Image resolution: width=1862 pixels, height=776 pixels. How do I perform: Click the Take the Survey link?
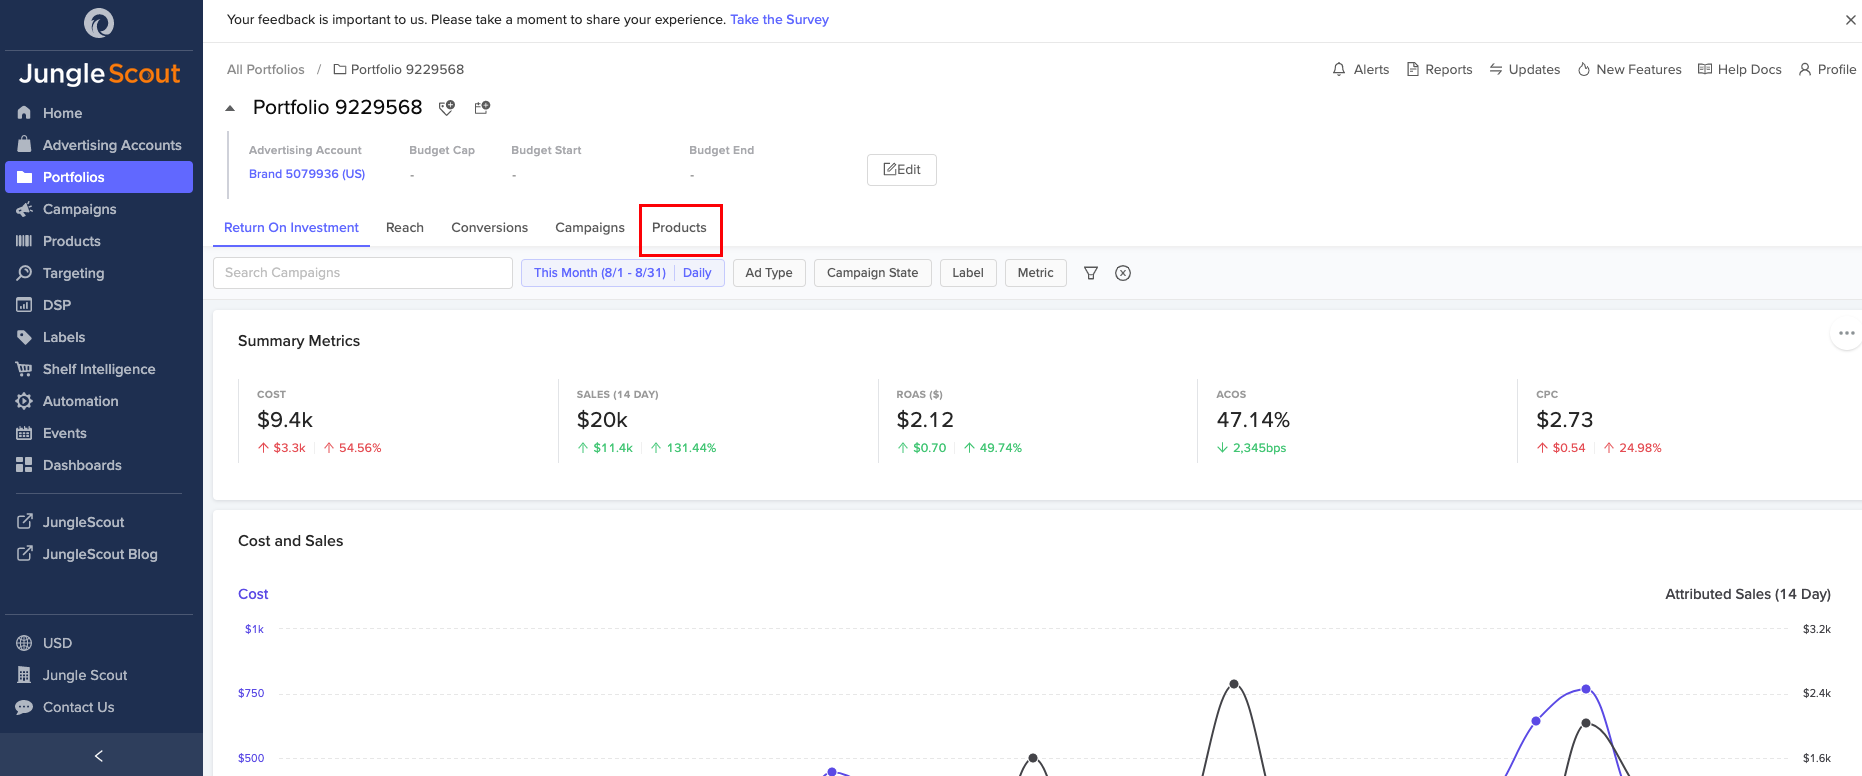tap(779, 19)
